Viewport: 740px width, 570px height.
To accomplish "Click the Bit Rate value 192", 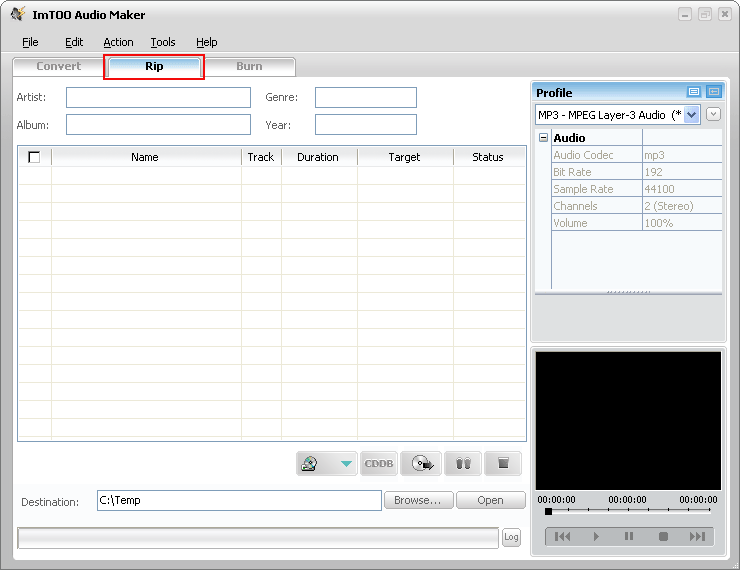I will [x=682, y=172].
